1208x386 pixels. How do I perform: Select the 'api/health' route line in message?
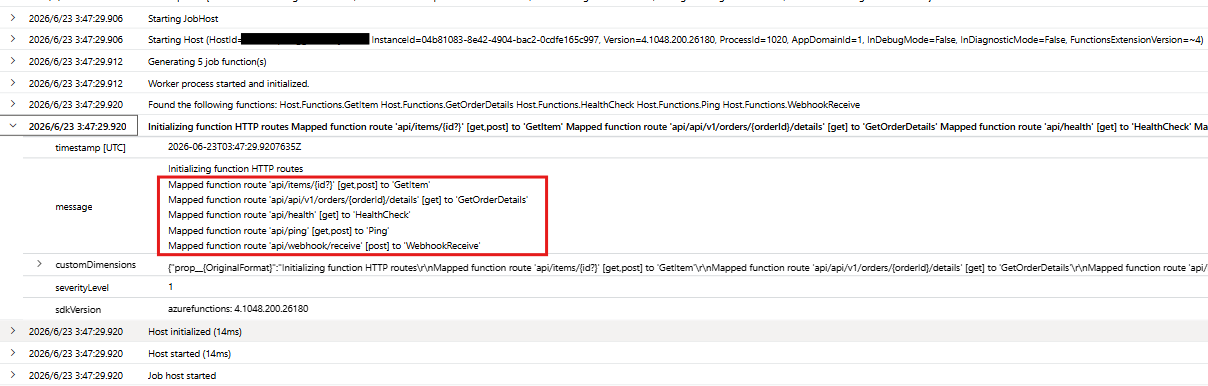(289, 215)
